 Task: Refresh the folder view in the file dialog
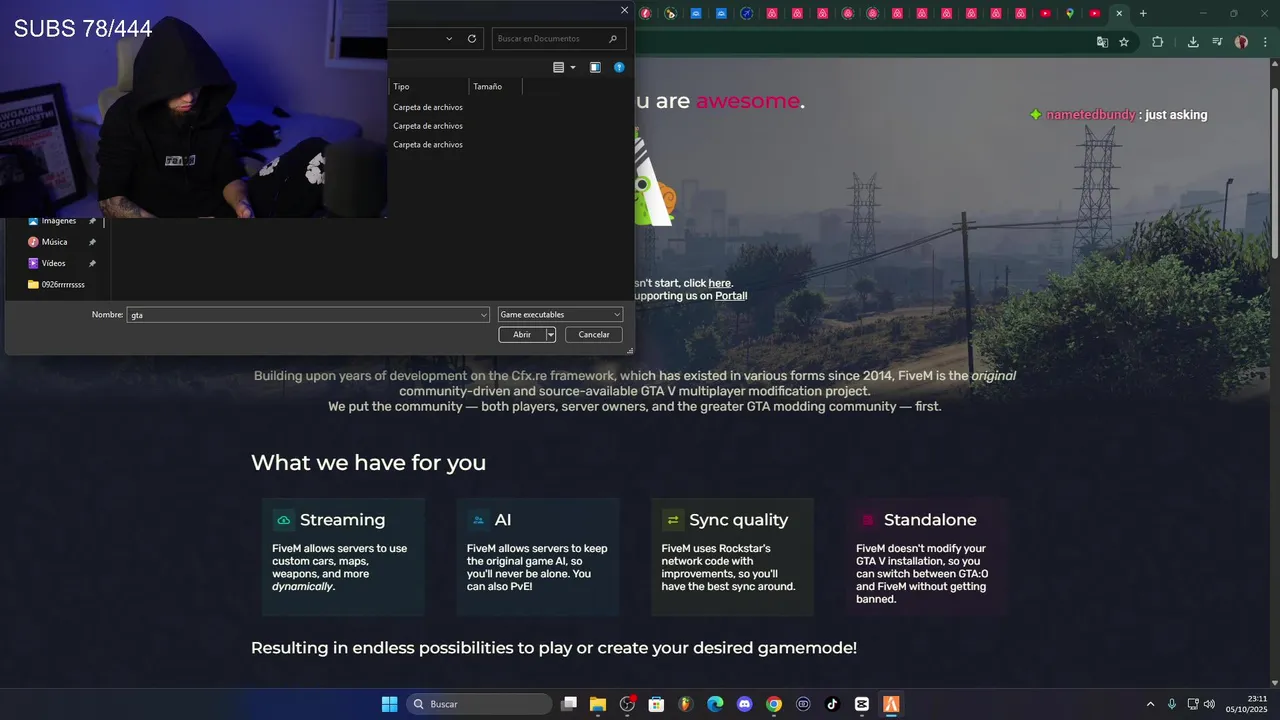point(472,39)
